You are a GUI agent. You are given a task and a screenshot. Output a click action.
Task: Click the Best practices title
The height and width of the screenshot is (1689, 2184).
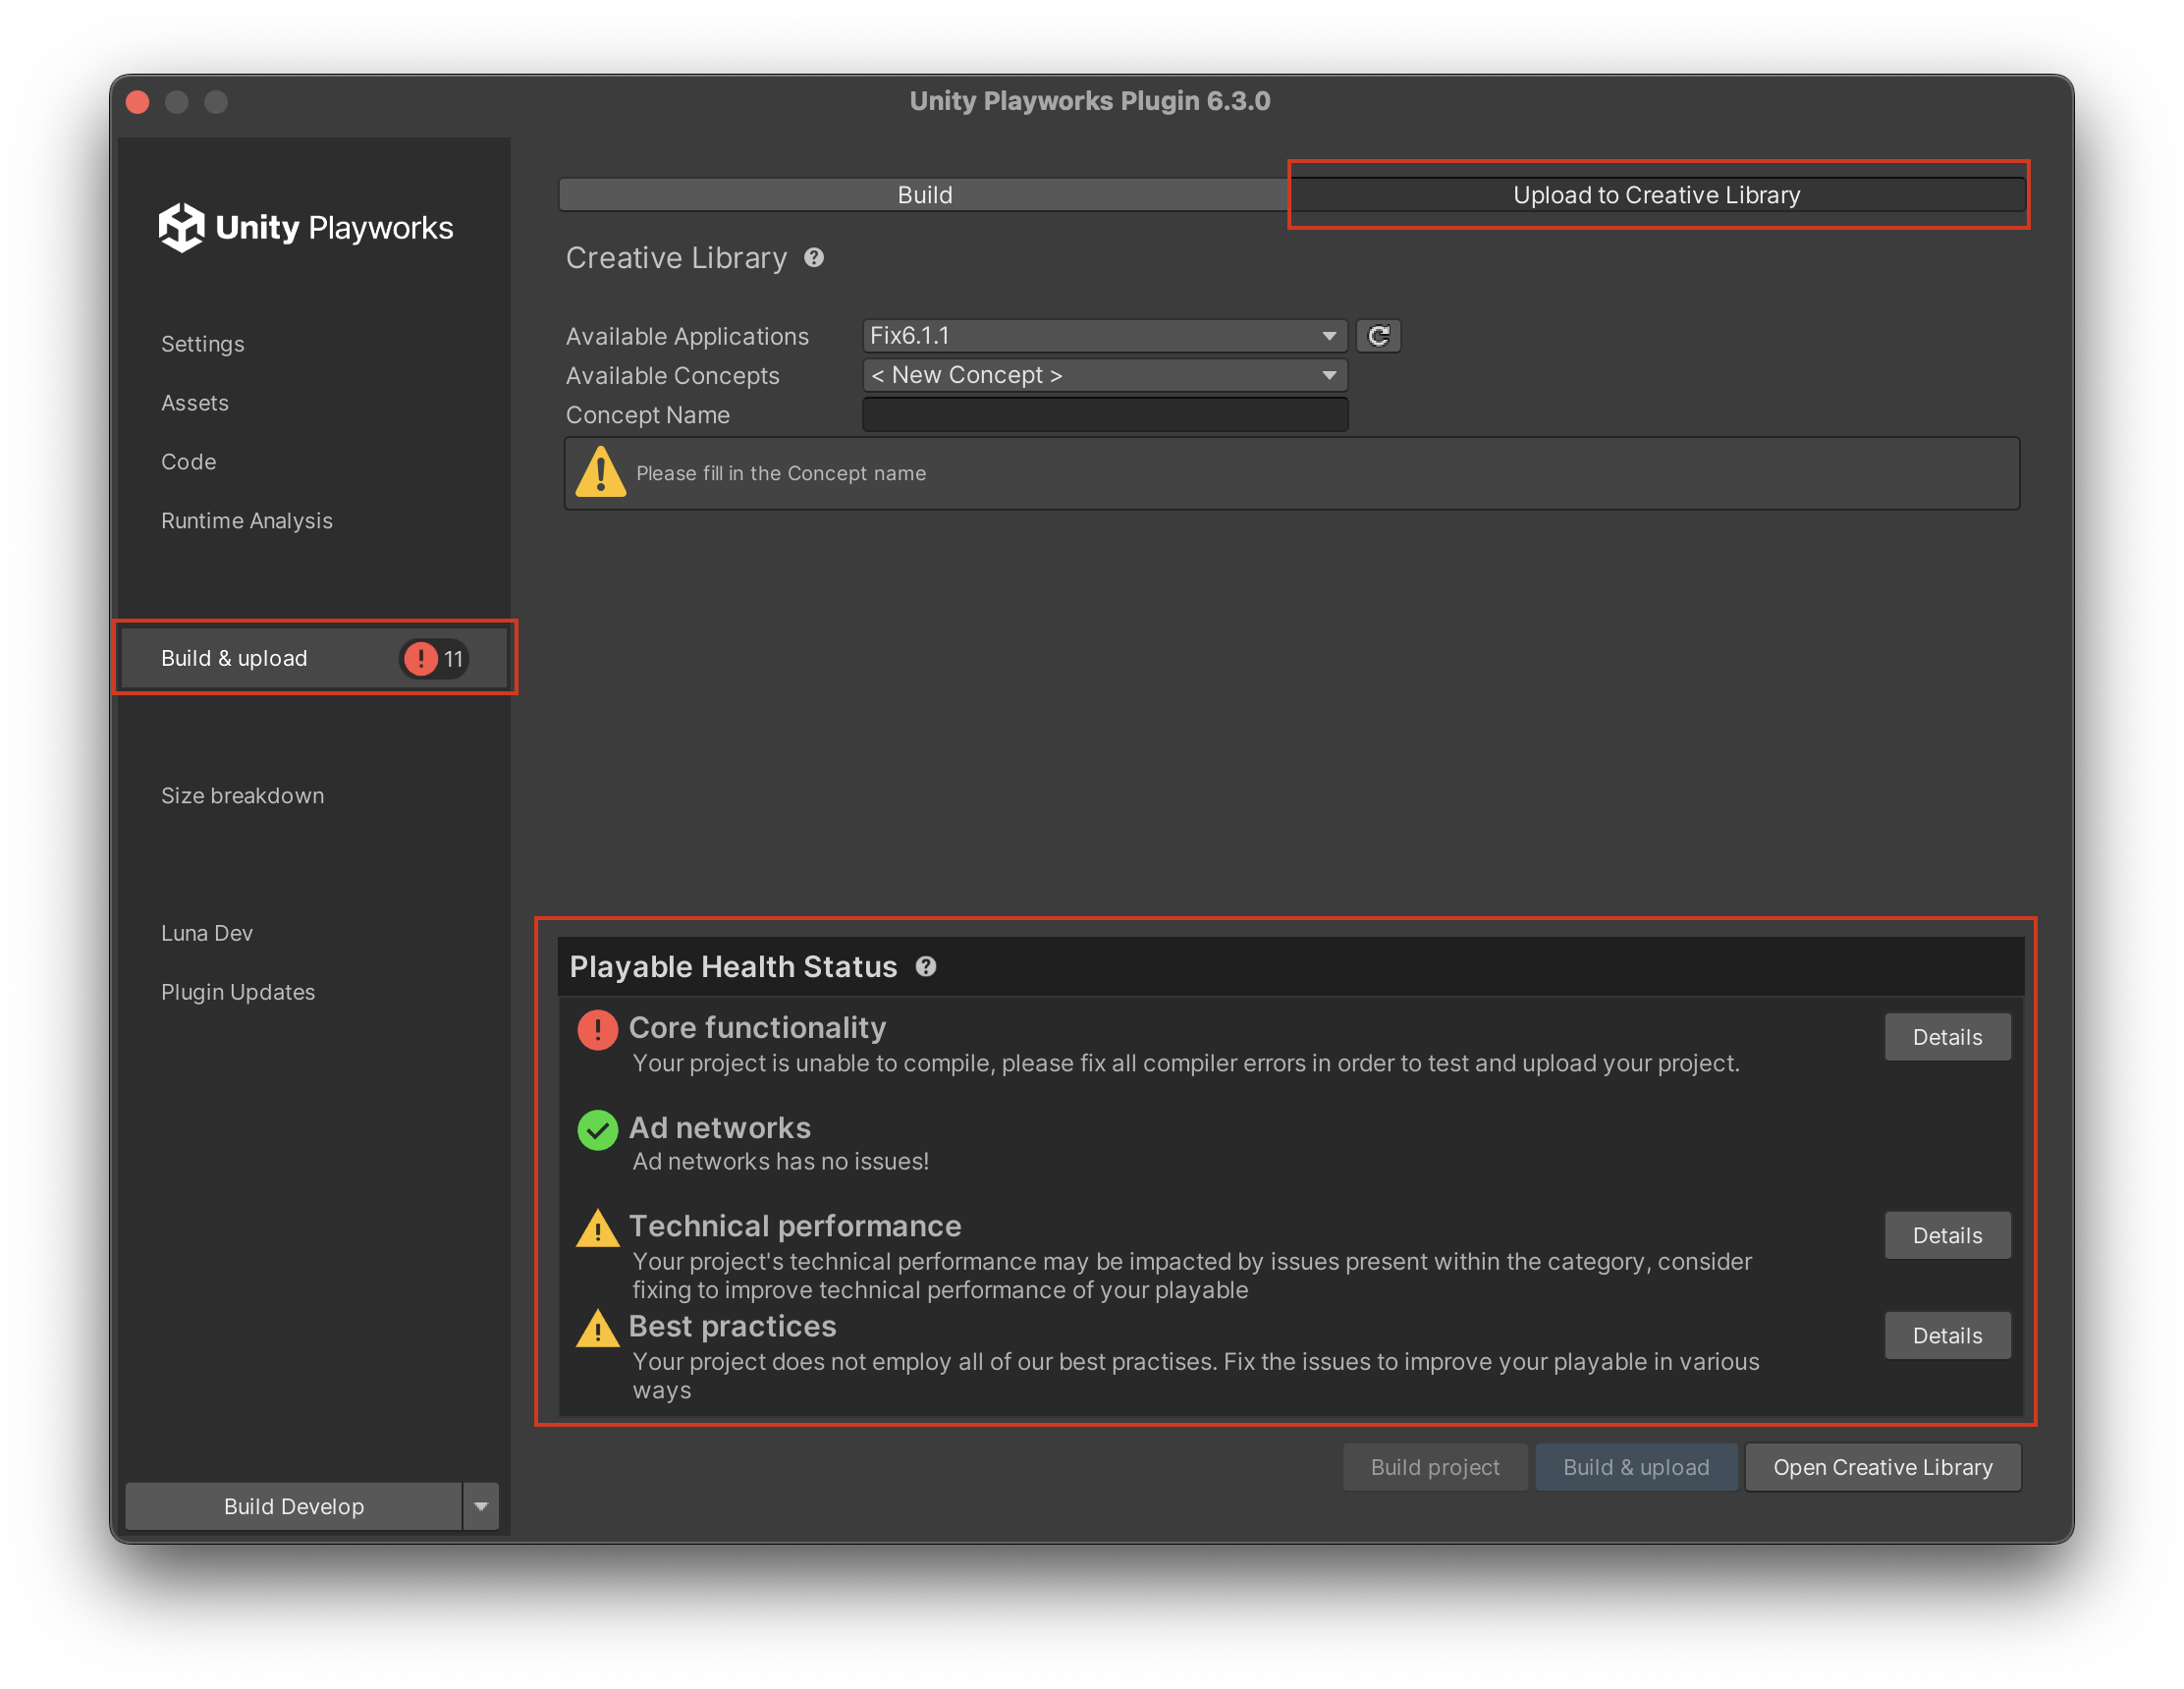[x=732, y=1326]
